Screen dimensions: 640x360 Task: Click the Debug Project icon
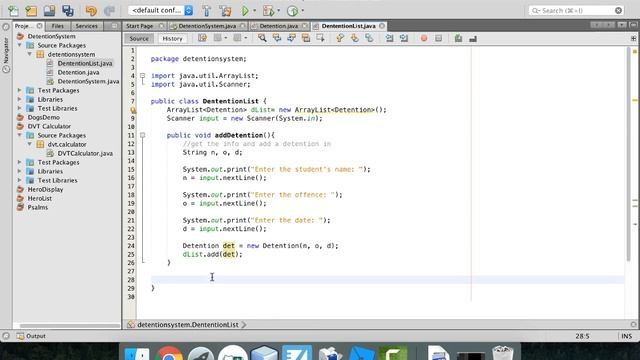coord(268,11)
